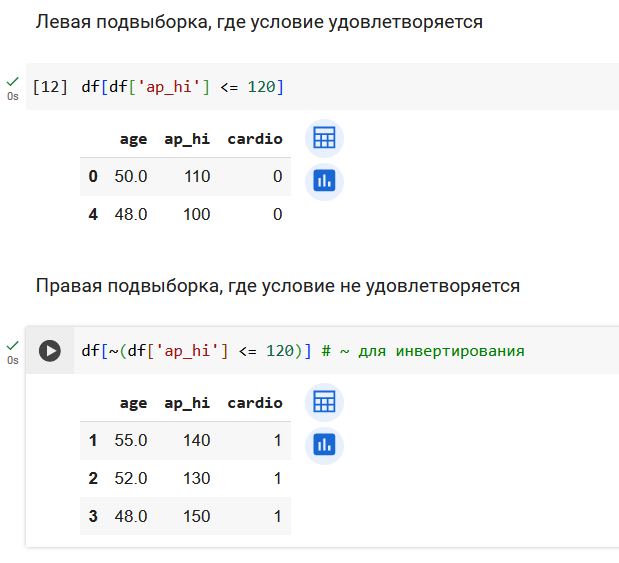Convert second output to interactive table
Viewport: 619px width, 563px height.
click(324, 402)
